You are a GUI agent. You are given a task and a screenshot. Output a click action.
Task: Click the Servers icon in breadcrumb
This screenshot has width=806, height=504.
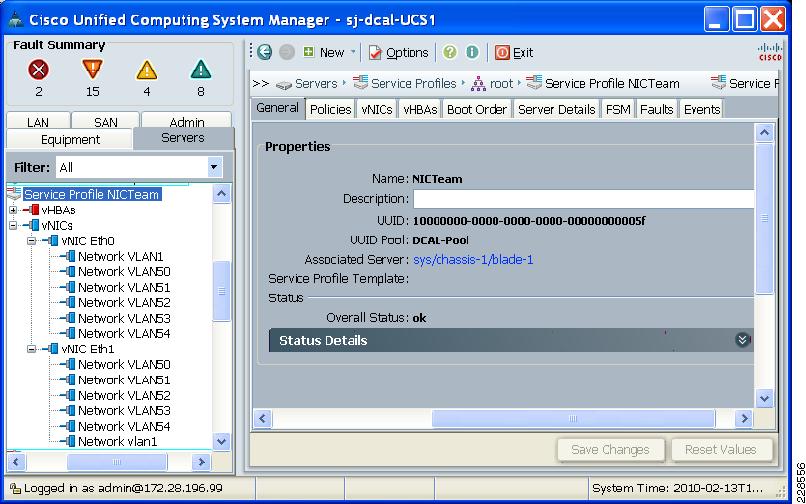pos(284,84)
